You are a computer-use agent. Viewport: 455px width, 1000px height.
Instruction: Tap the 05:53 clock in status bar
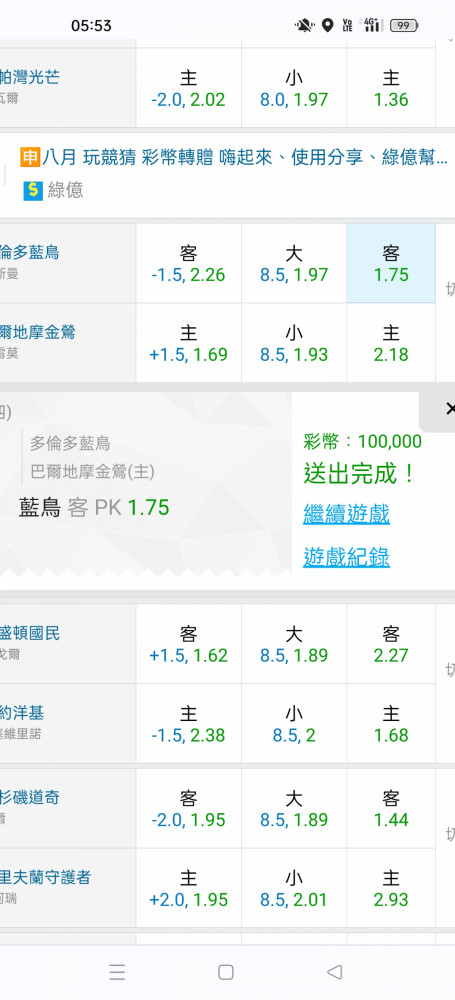click(91, 26)
